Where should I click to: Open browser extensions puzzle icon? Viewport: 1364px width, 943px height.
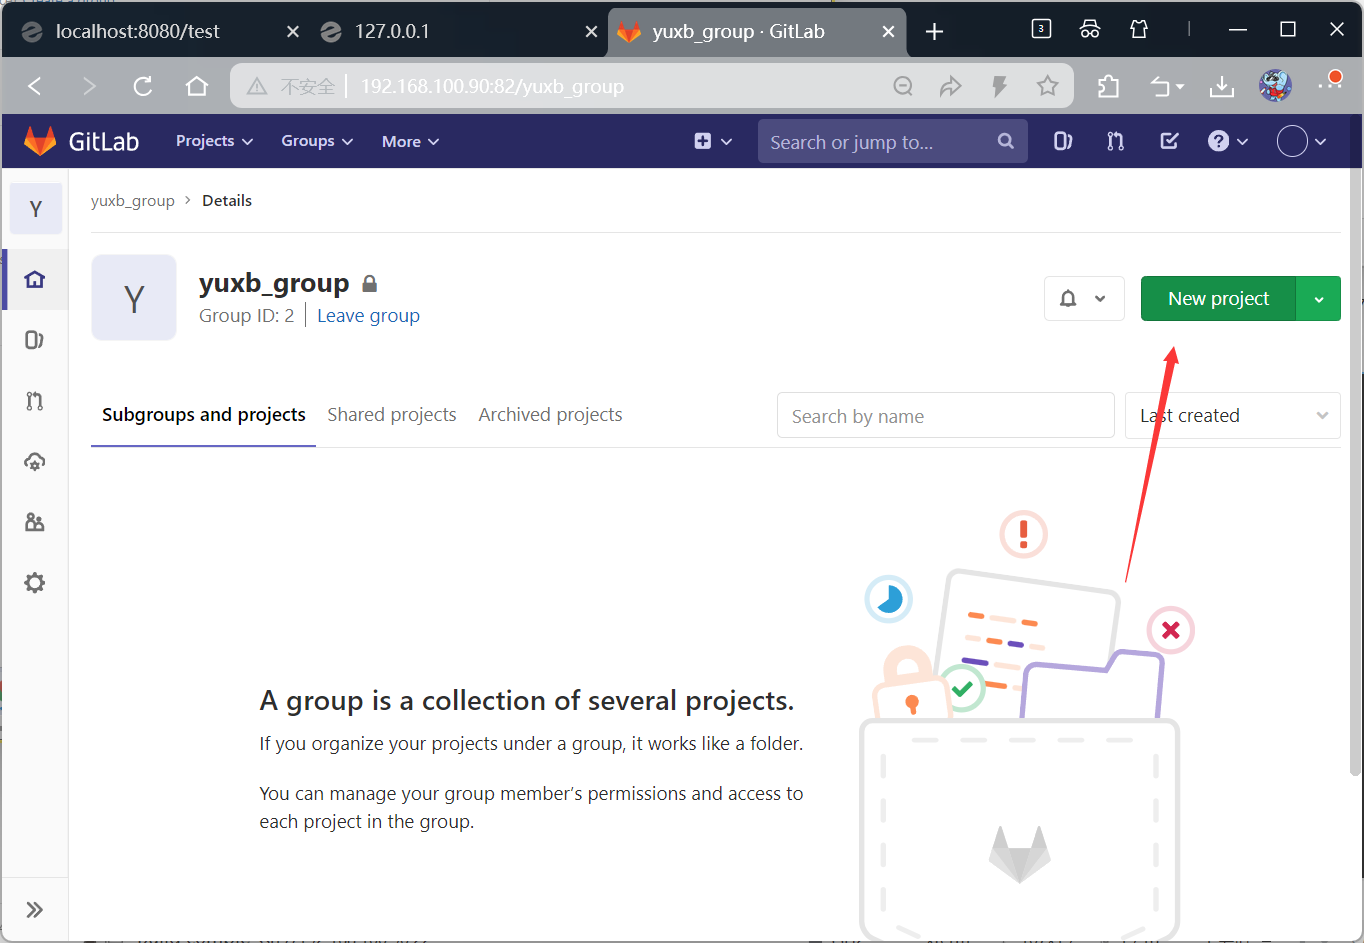point(1108,86)
